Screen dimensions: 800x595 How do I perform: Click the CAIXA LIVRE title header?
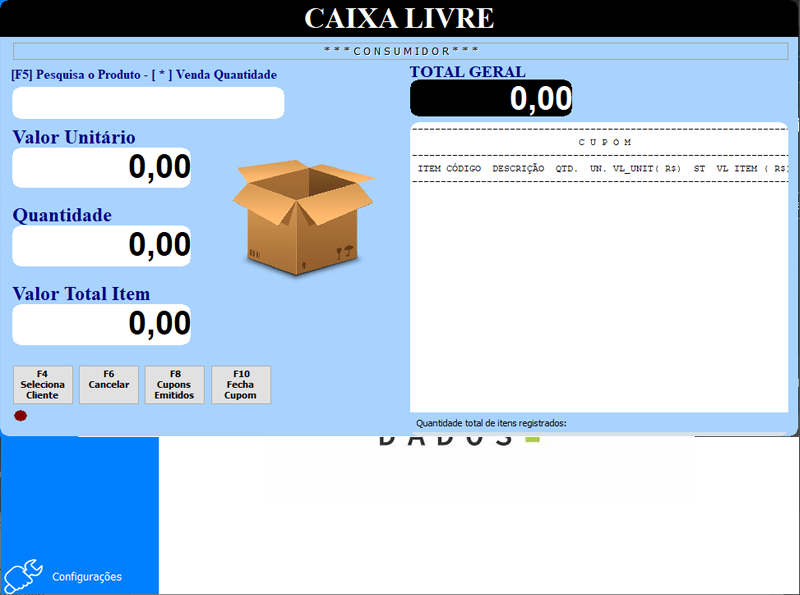click(400, 18)
